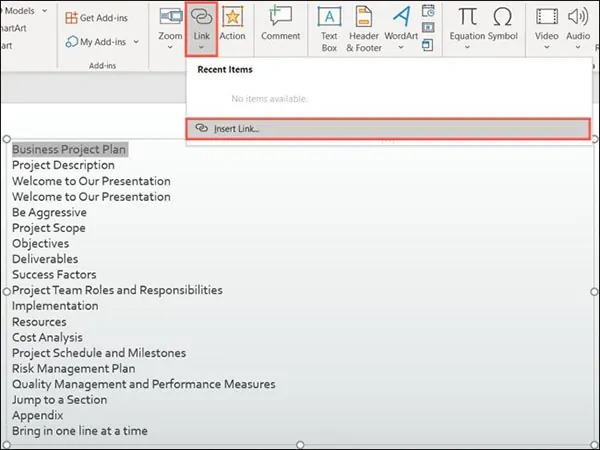
Task: Click Quality Management and Performance Measures
Action: (x=143, y=384)
